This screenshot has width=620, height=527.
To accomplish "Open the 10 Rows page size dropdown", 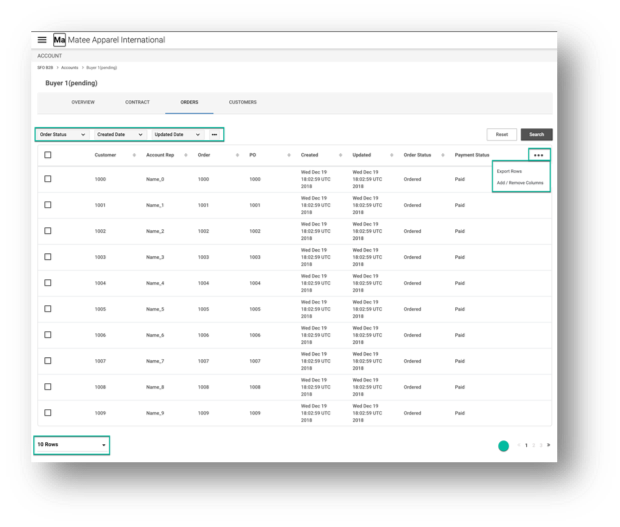I will click(72, 445).
